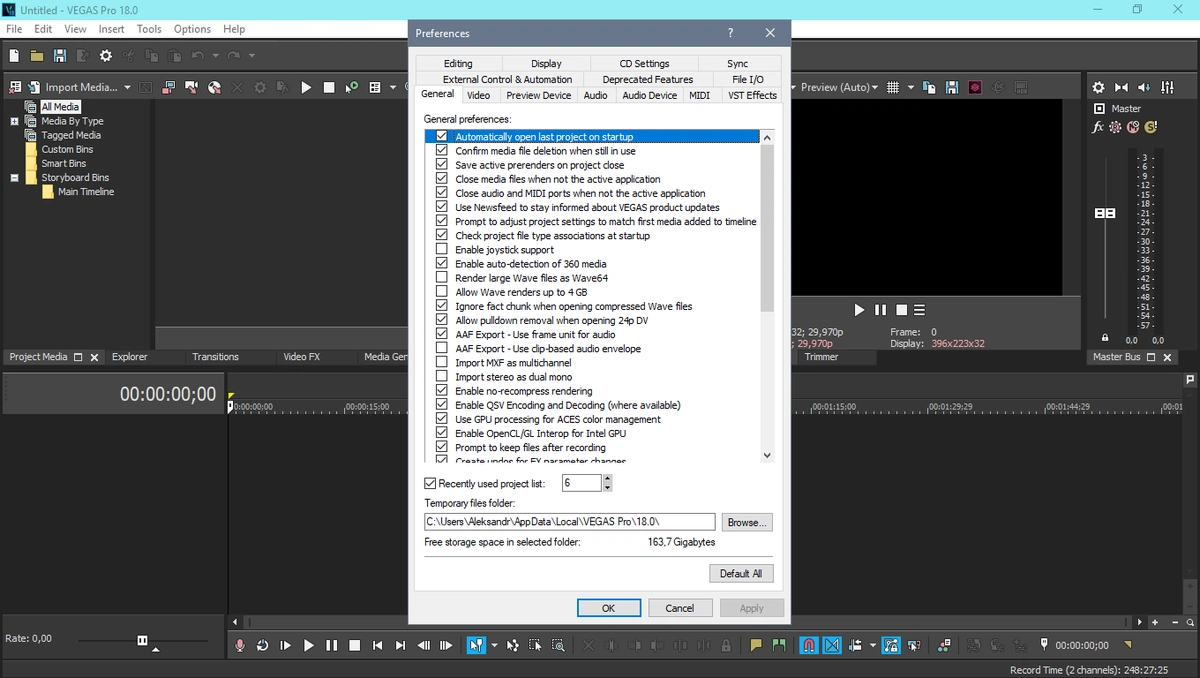Image resolution: width=1200 pixels, height=678 pixels.
Task: Confirm preferences with OK button
Action: [x=608, y=608]
